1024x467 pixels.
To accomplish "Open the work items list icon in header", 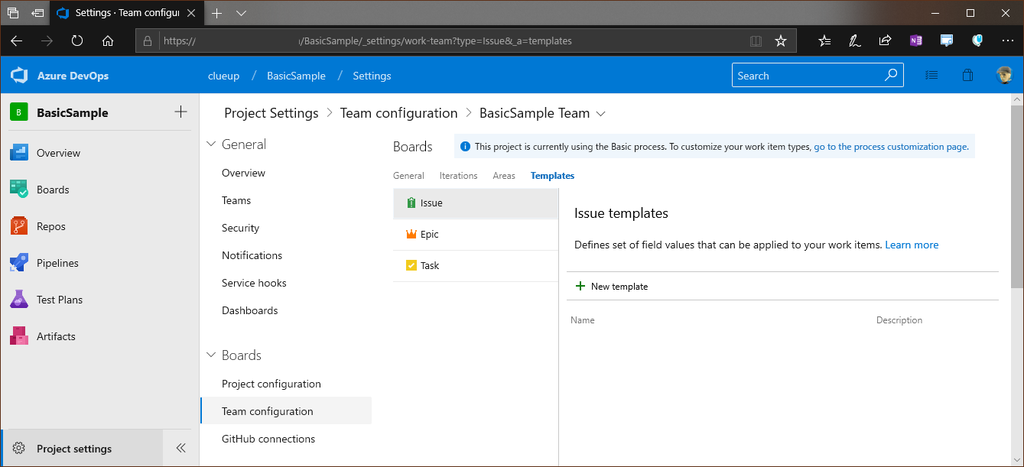I will coord(932,75).
